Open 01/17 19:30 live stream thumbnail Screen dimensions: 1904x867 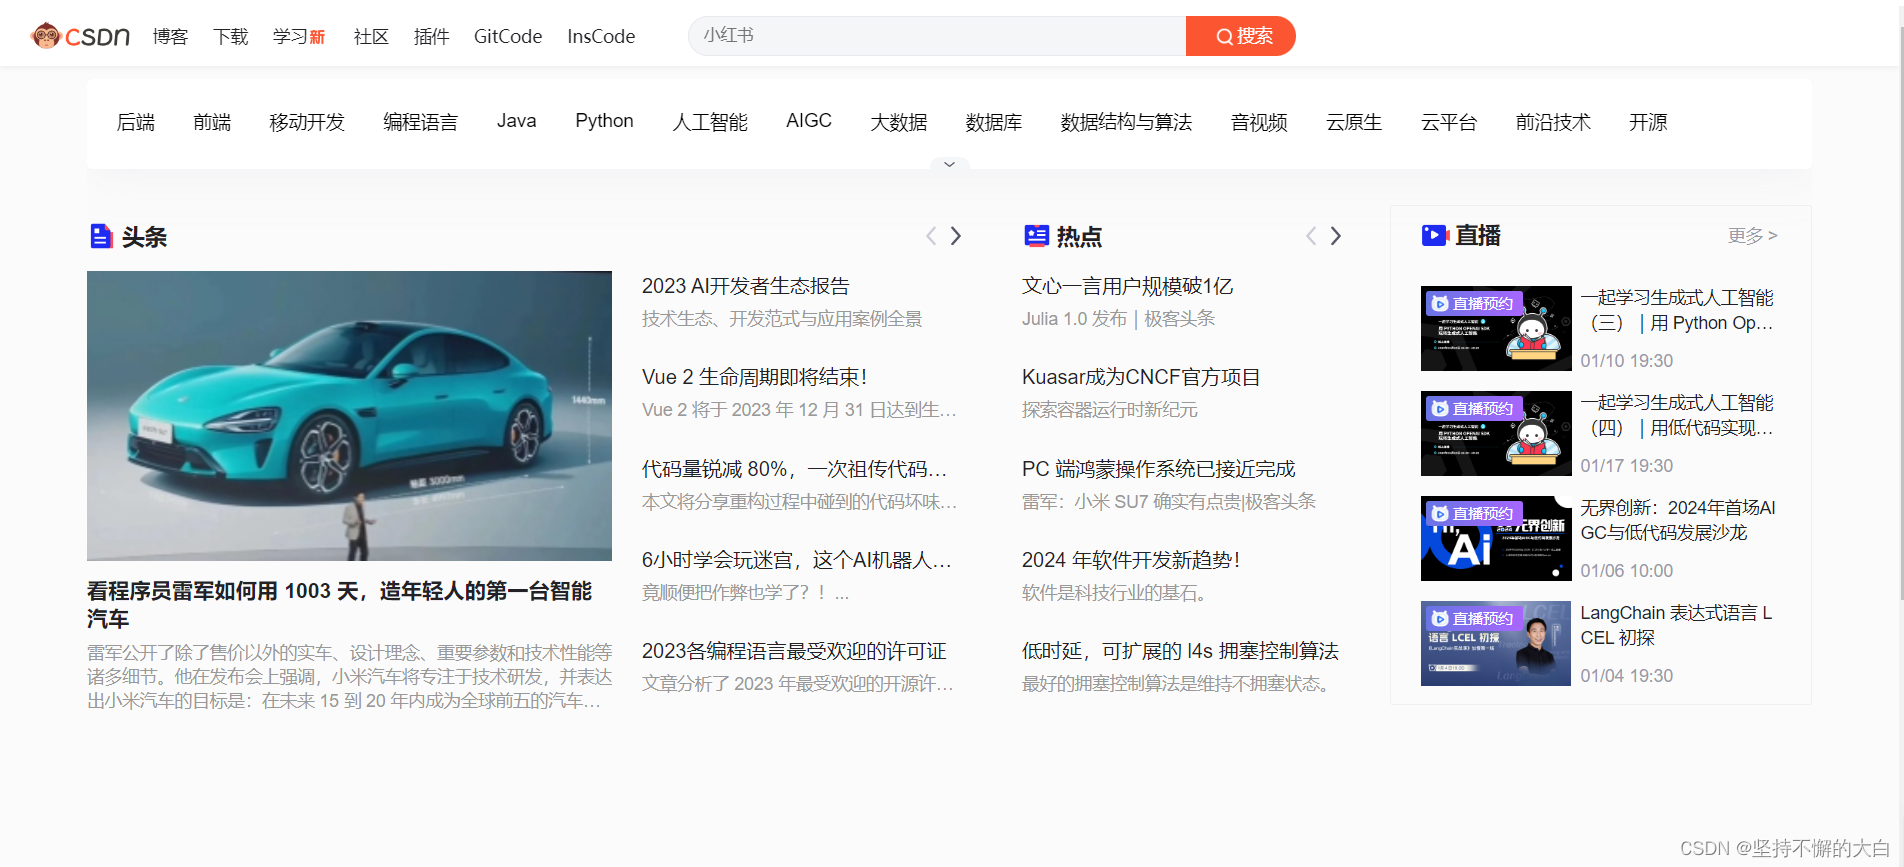pyautogui.click(x=1496, y=433)
